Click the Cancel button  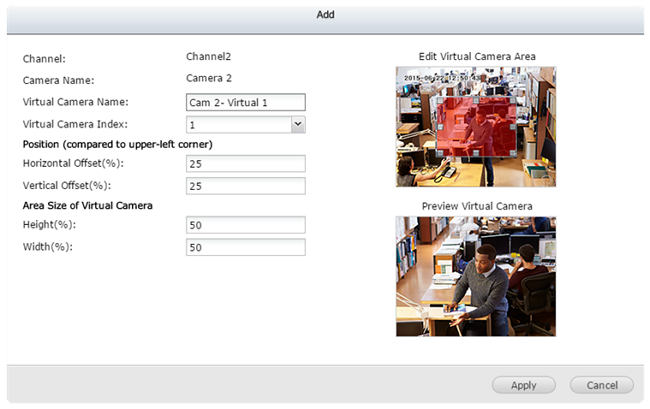coord(602,385)
